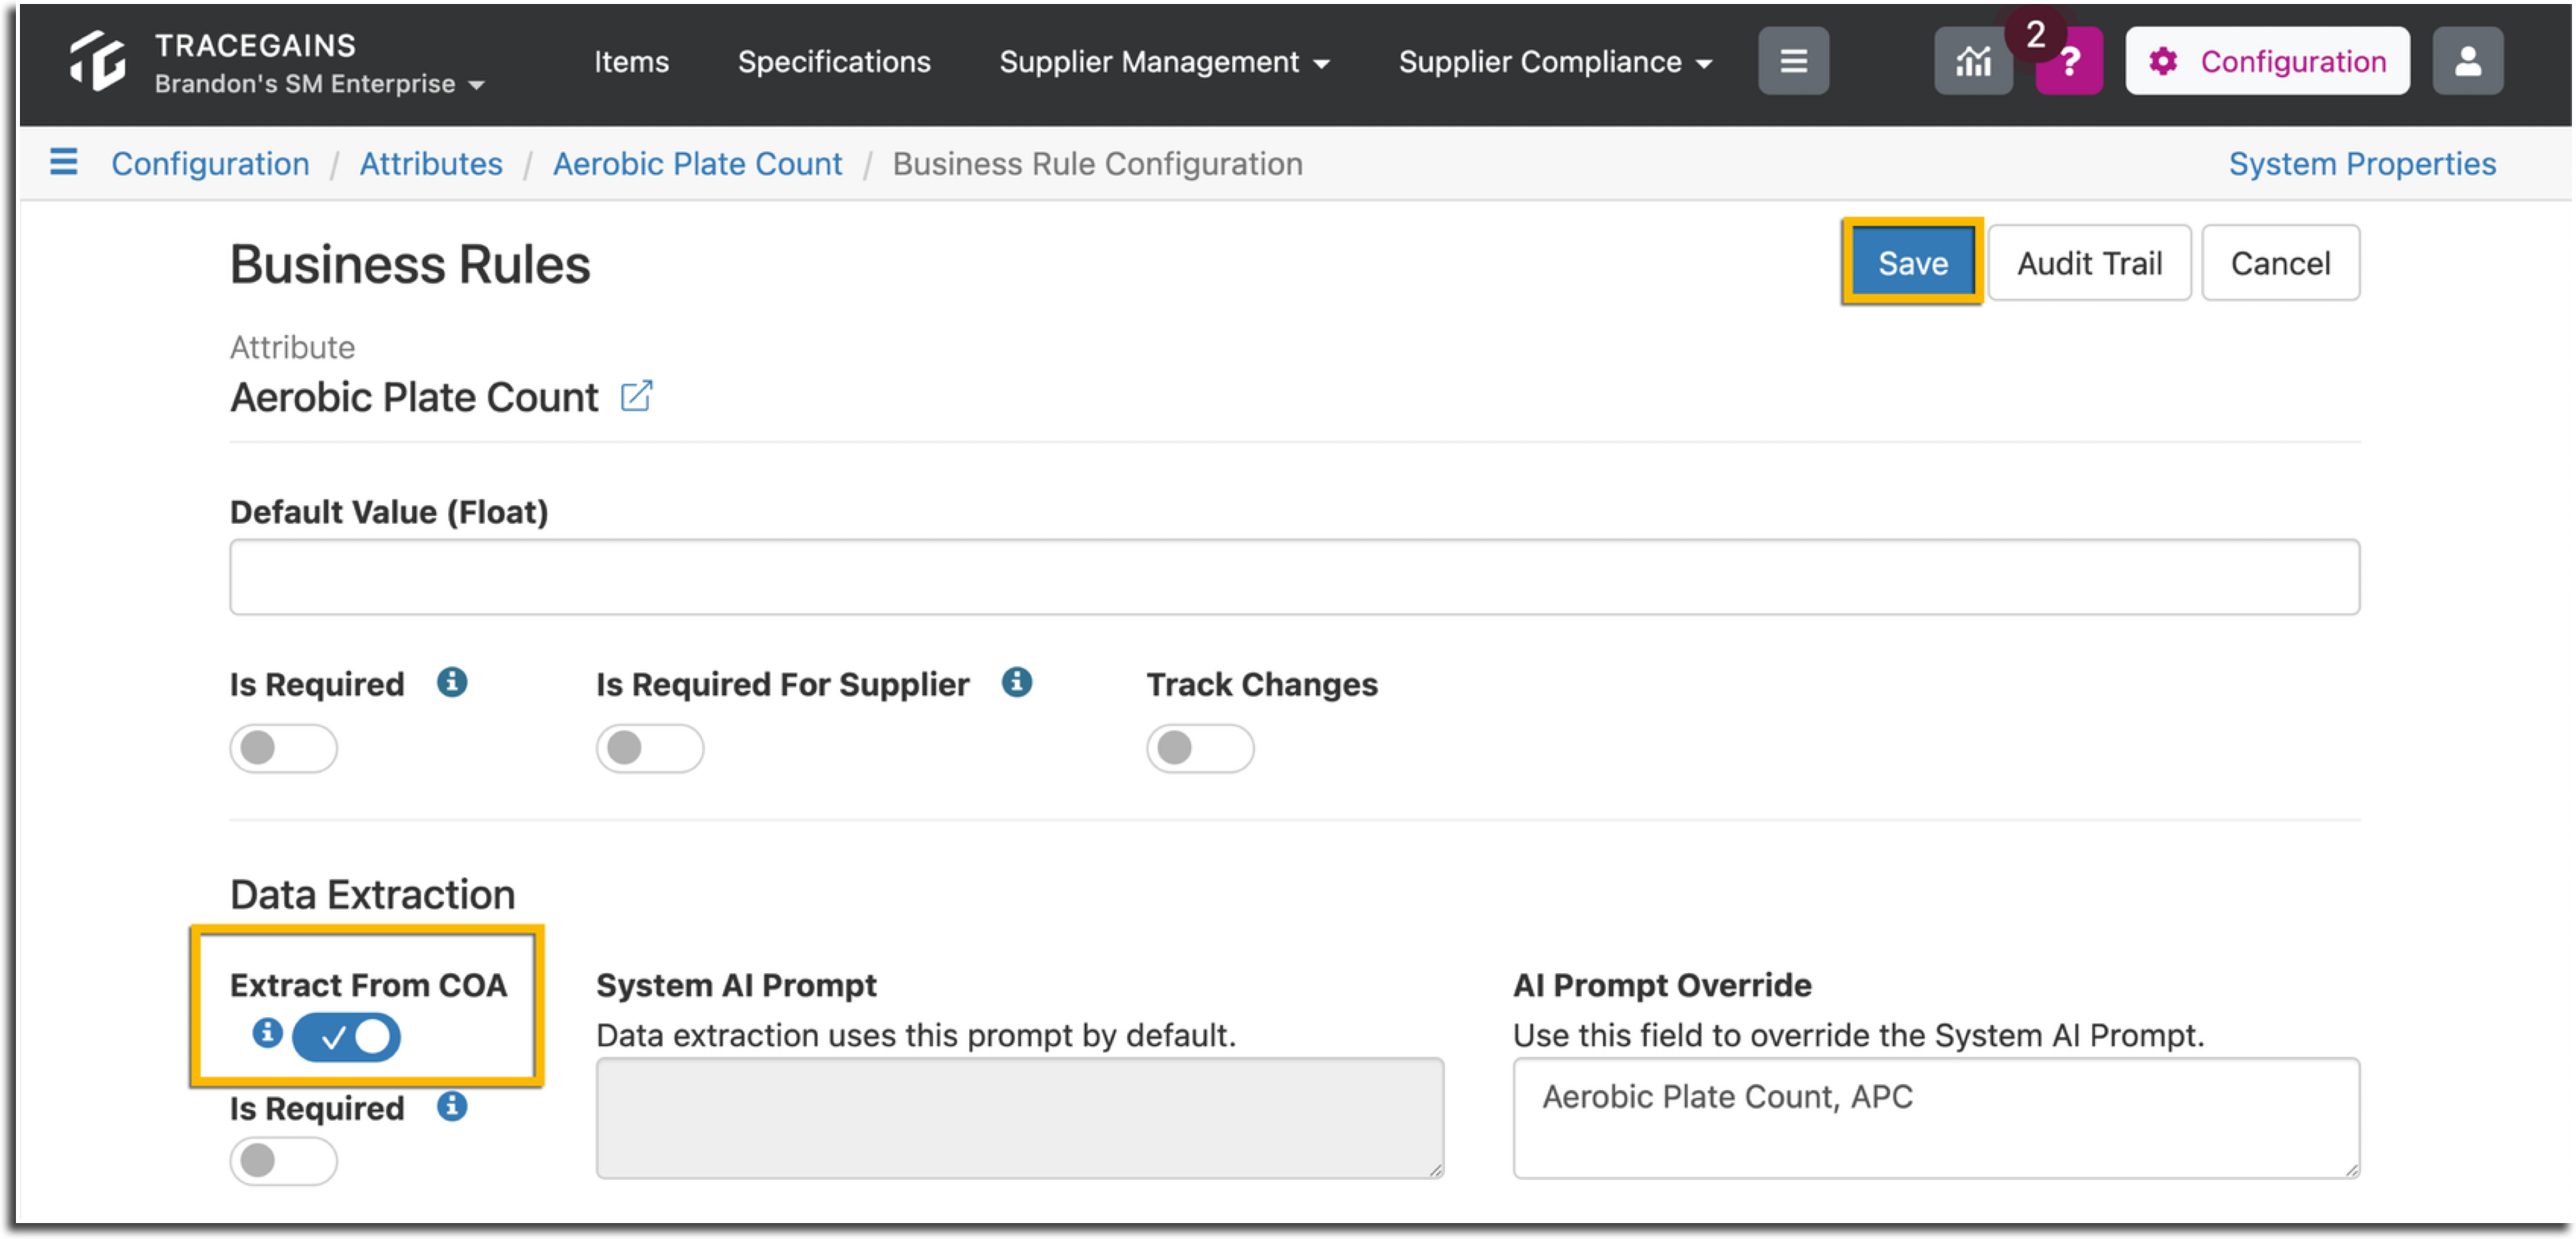Go to Specifications menu item
This screenshot has height=1239, width=2576.
click(834, 62)
